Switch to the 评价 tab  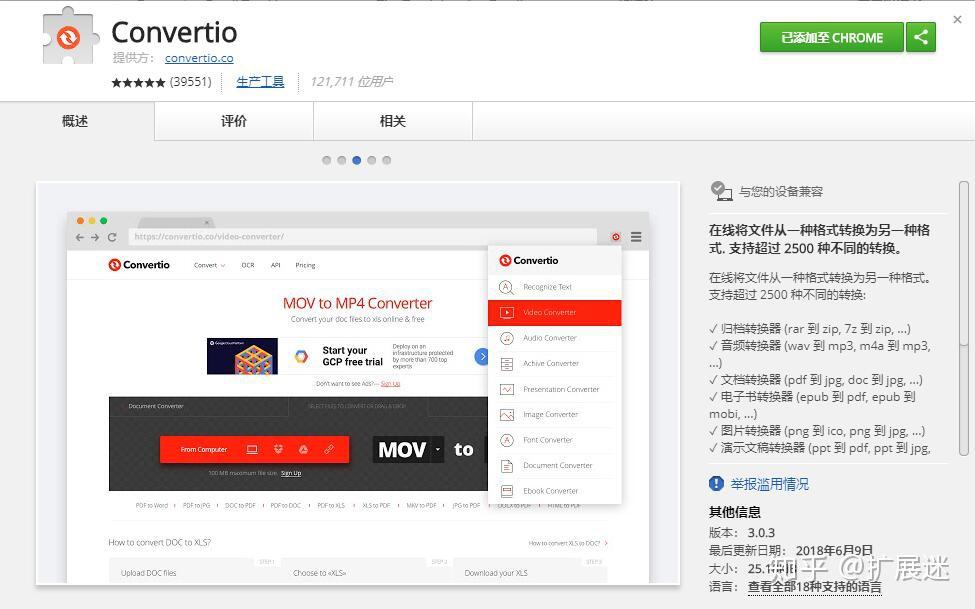click(234, 121)
